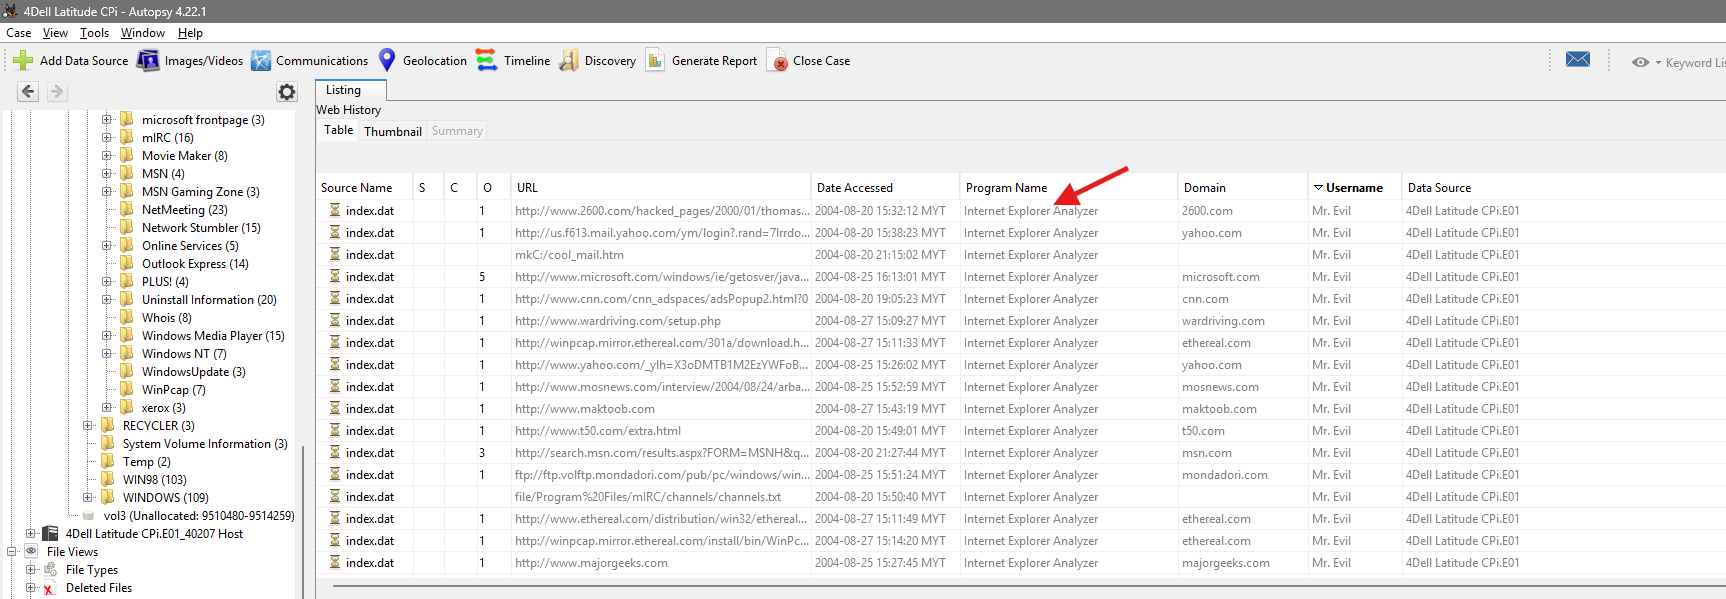
Task: Sort by the Program Name column header
Action: click(1068, 188)
